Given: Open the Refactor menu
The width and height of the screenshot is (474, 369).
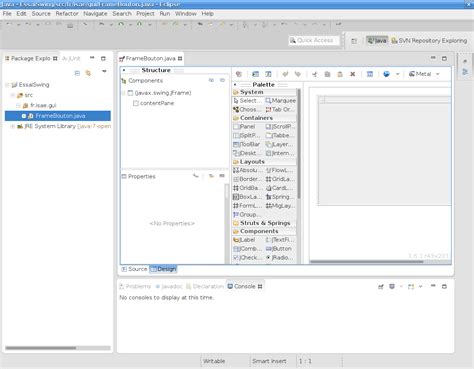Looking at the screenshot, I should [x=67, y=14].
